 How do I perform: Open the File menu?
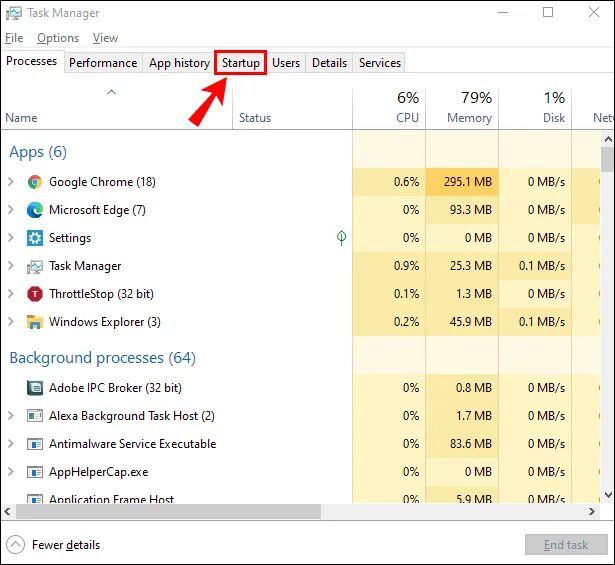click(x=14, y=38)
